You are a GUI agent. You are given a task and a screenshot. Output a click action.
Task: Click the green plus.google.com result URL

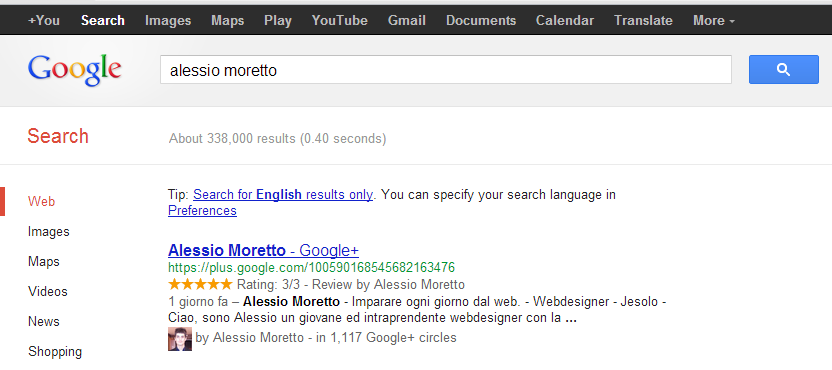coord(311,267)
